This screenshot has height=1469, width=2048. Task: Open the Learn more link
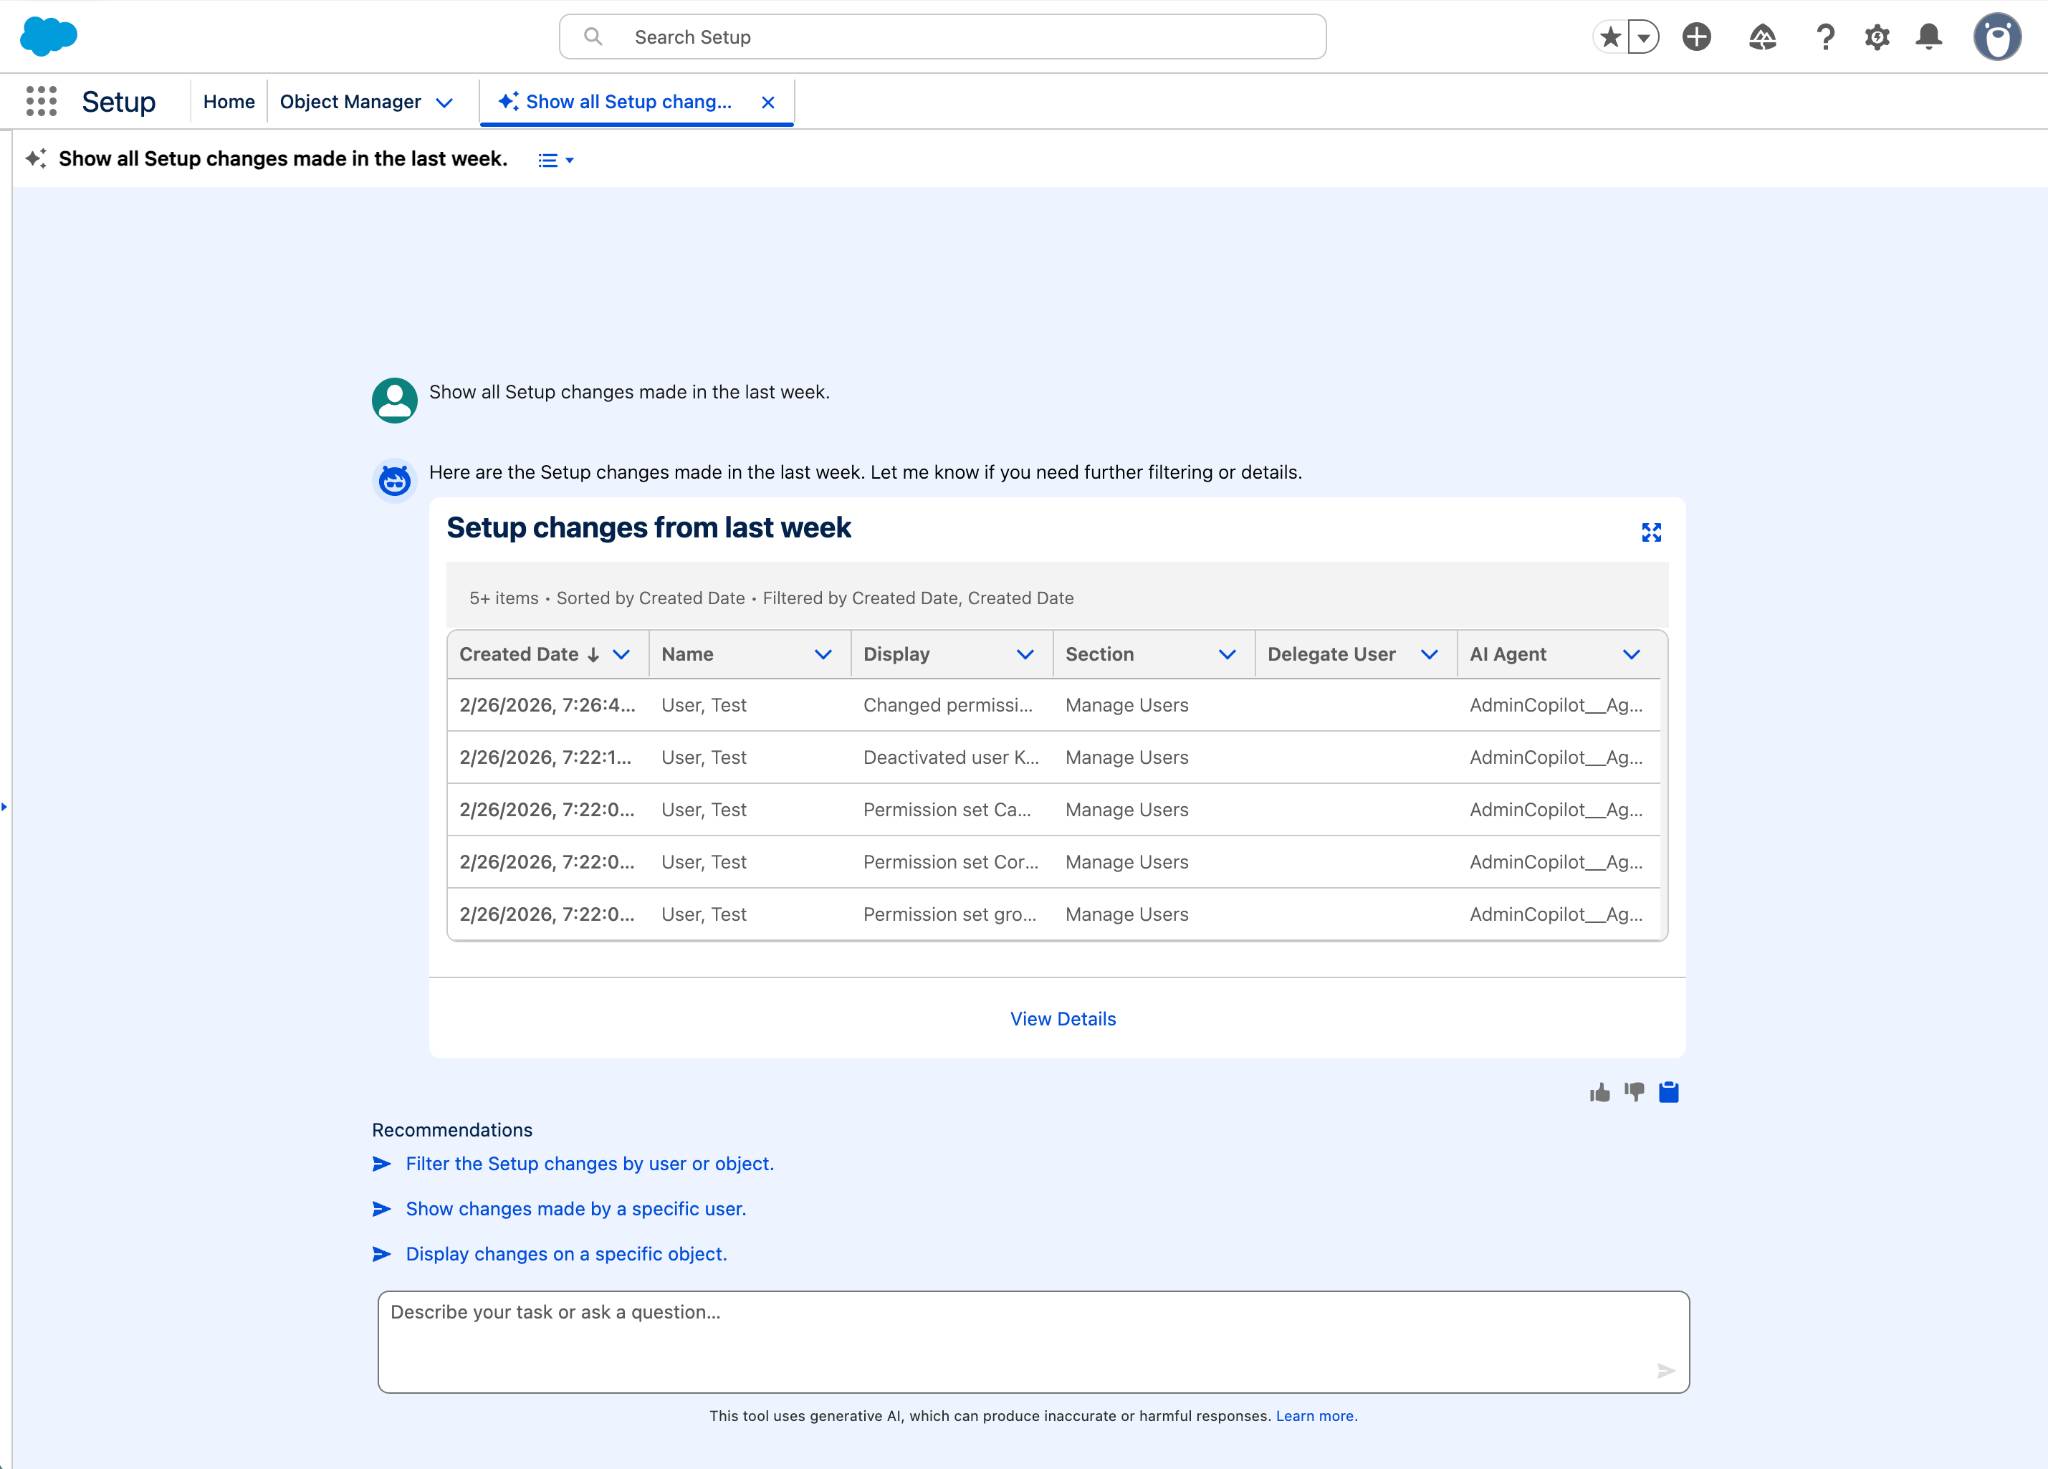coord(1316,1416)
